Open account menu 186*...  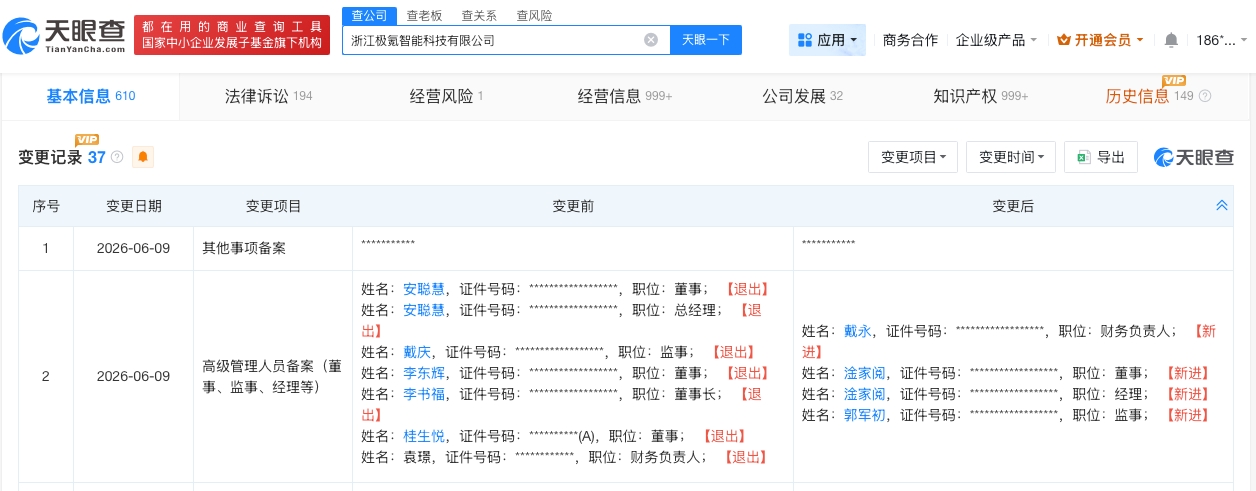[1222, 40]
